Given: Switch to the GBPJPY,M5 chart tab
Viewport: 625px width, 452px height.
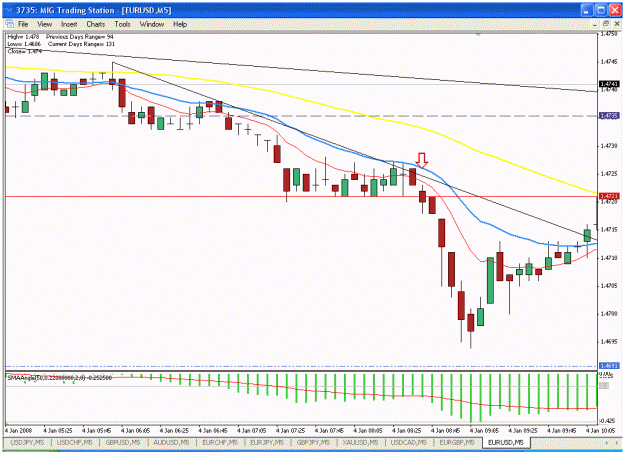Looking at the screenshot, I should (313, 442).
